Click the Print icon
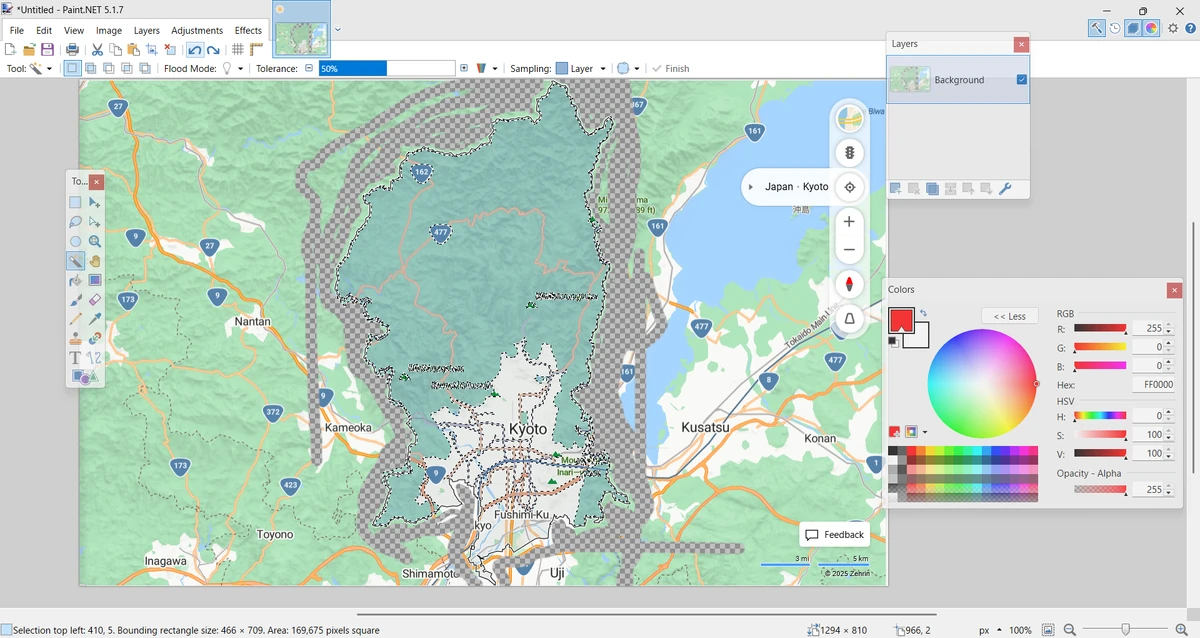1200x638 pixels. click(73, 49)
